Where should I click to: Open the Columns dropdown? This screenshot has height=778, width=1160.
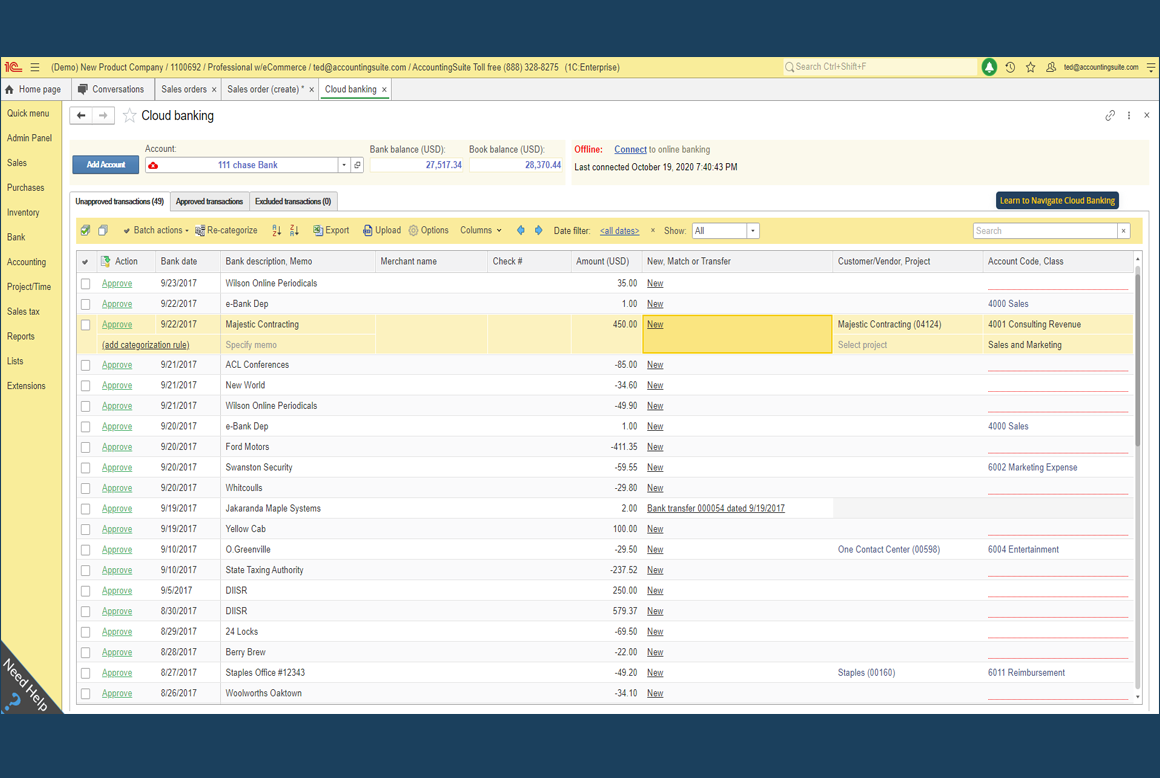[481, 231]
